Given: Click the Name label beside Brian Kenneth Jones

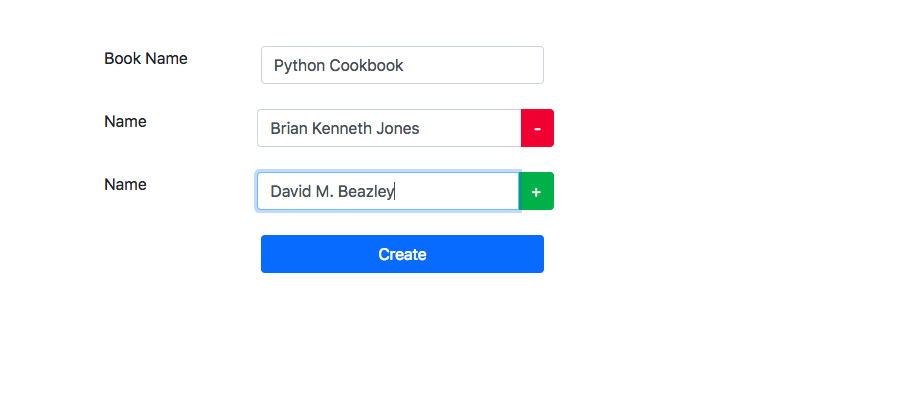Looking at the screenshot, I should click(x=125, y=122).
